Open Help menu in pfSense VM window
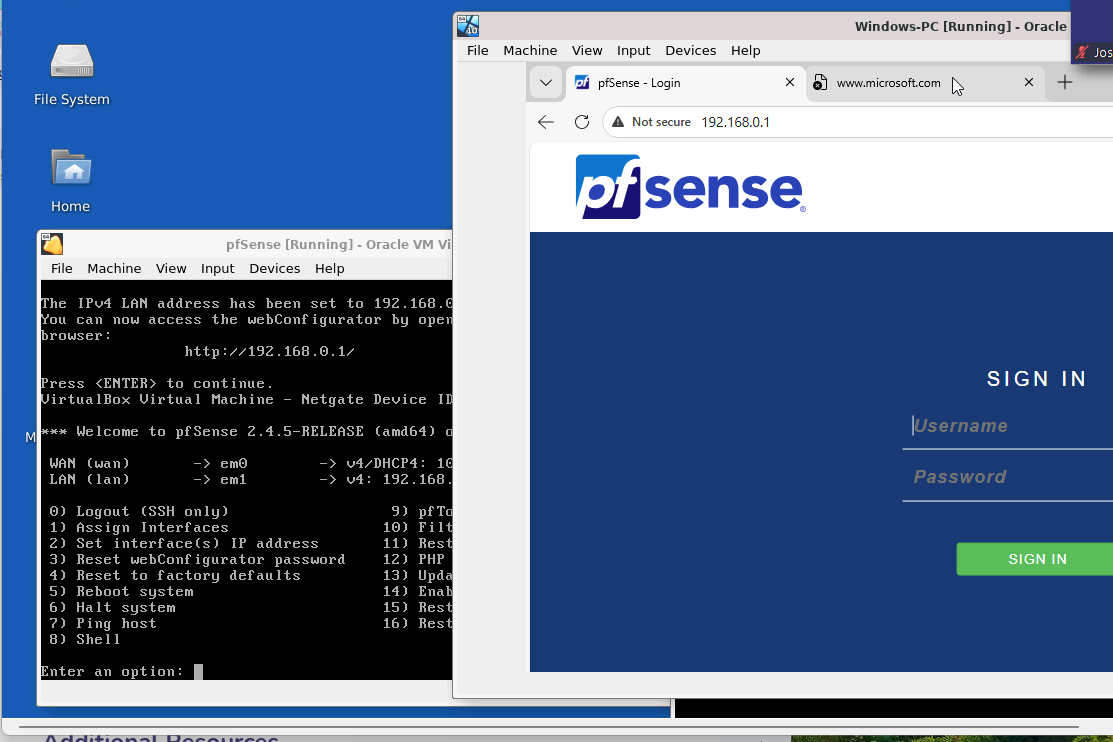The width and height of the screenshot is (1113, 742). (x=329, y=268)
